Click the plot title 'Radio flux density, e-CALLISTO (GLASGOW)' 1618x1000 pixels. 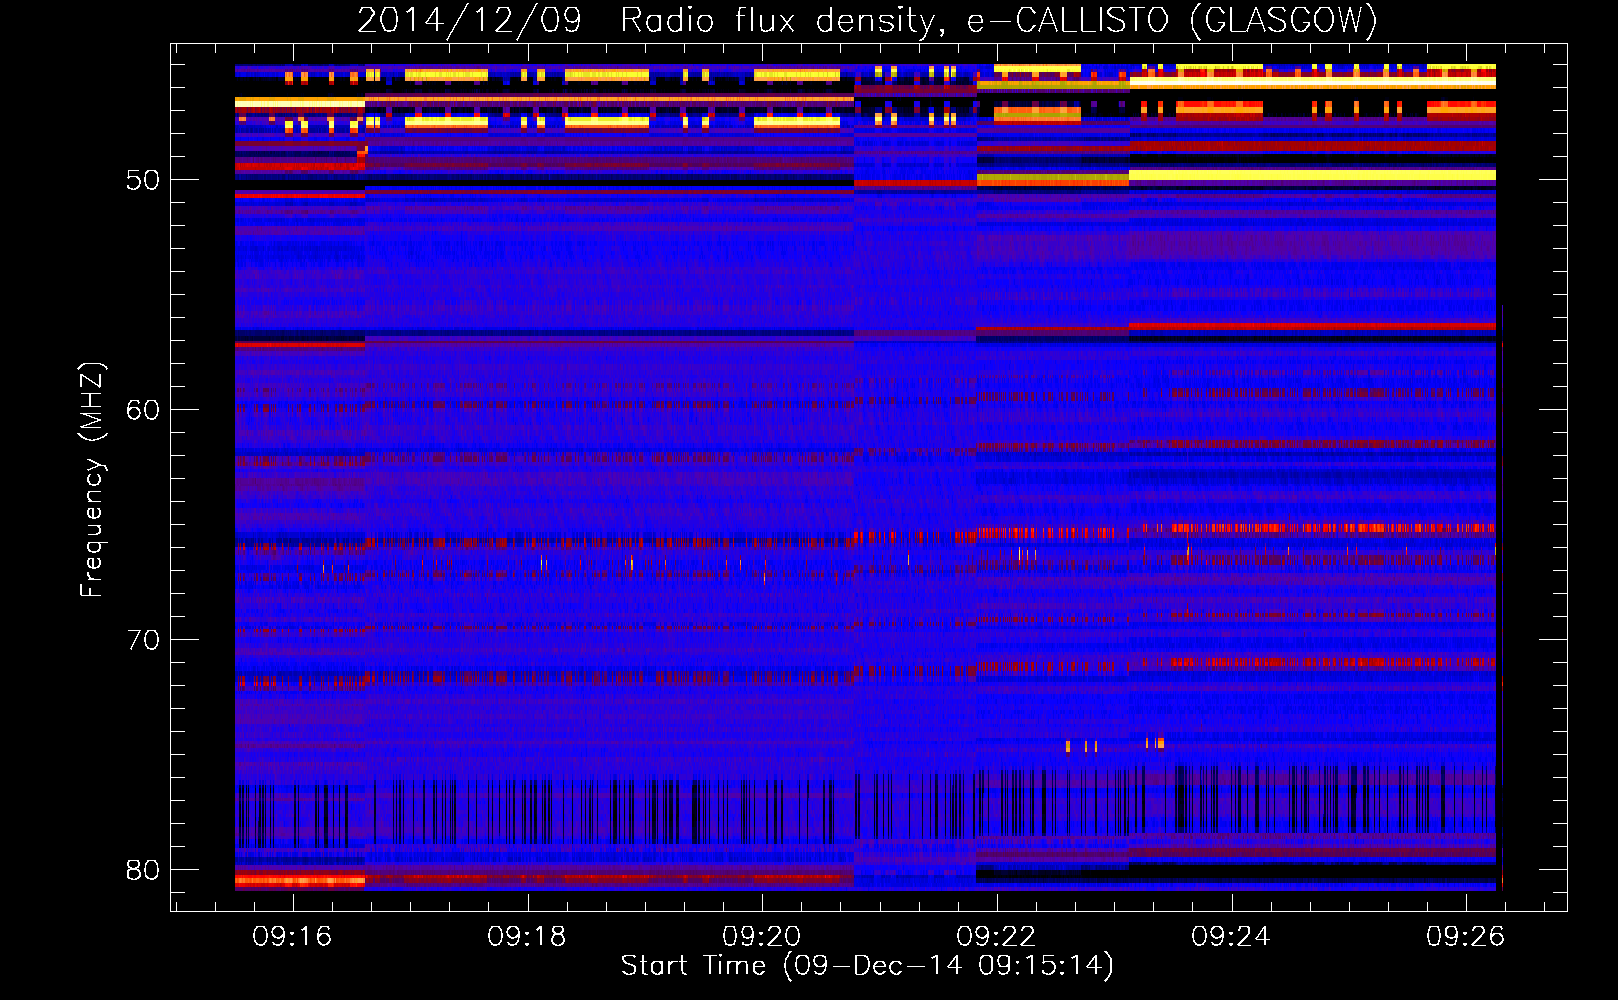click(999, 21)
